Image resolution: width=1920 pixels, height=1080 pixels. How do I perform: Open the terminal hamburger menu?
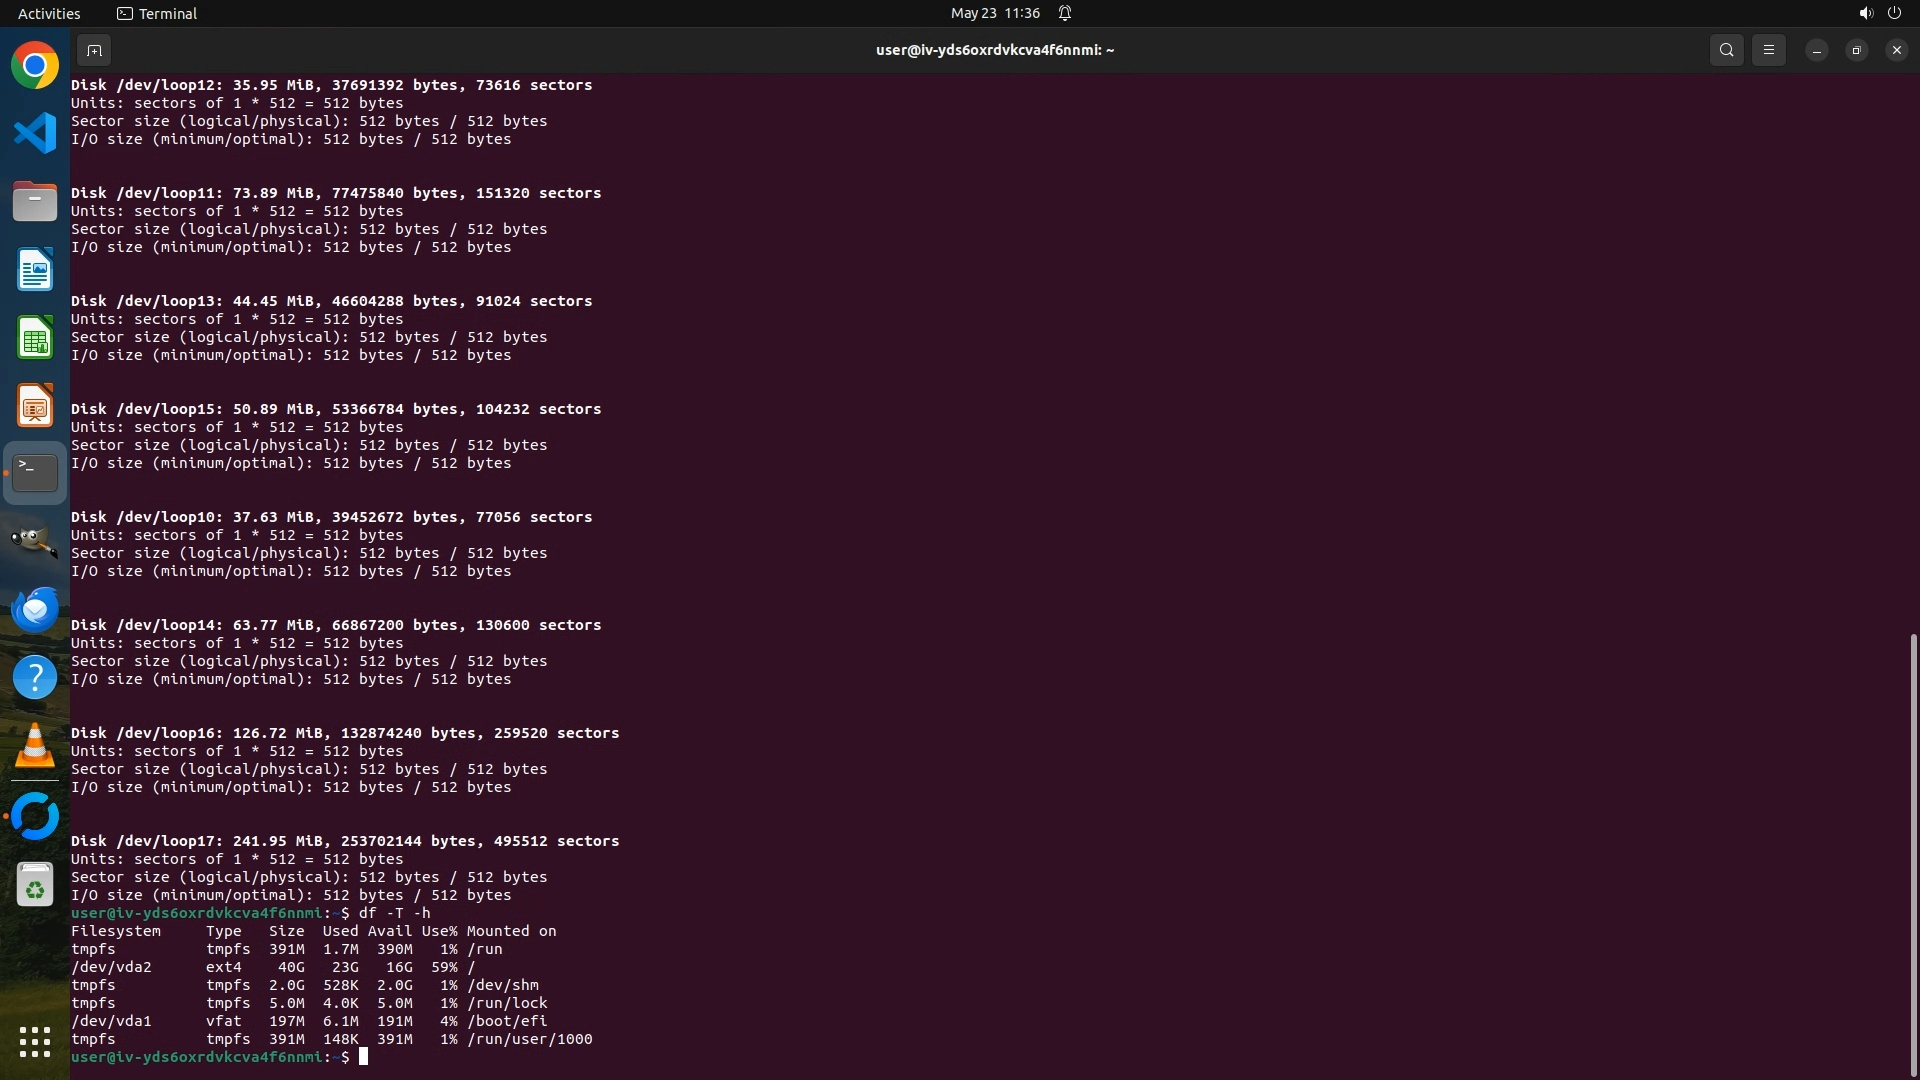[1768, 50]
